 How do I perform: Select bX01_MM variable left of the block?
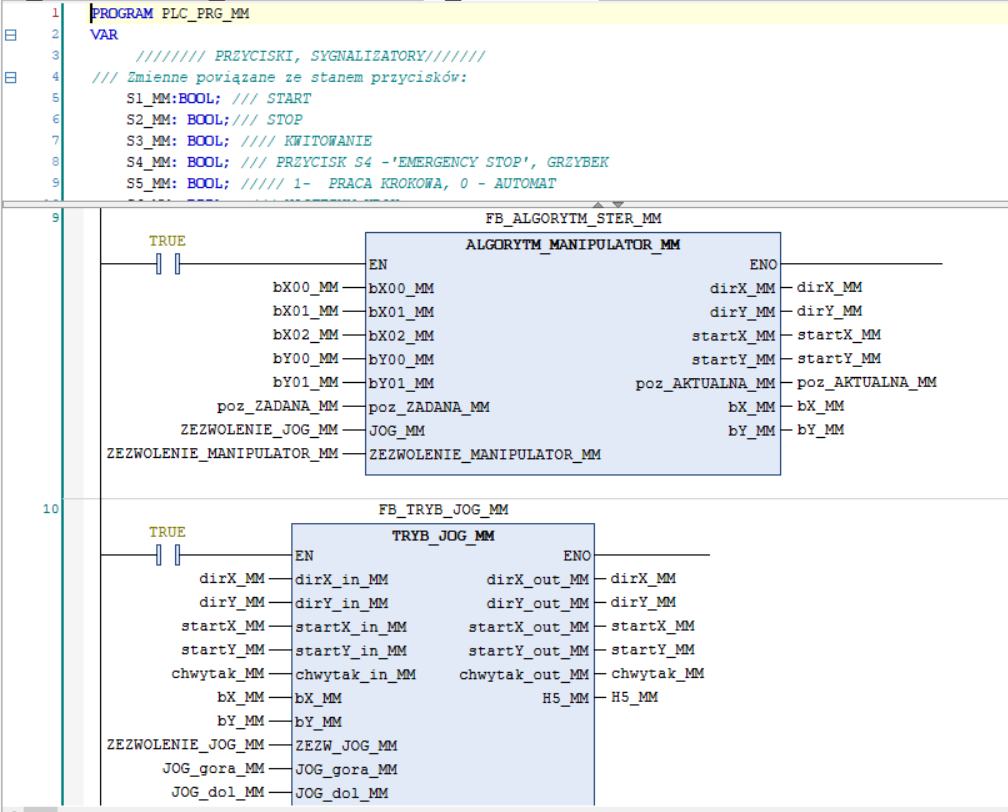[x=305, y=311]
